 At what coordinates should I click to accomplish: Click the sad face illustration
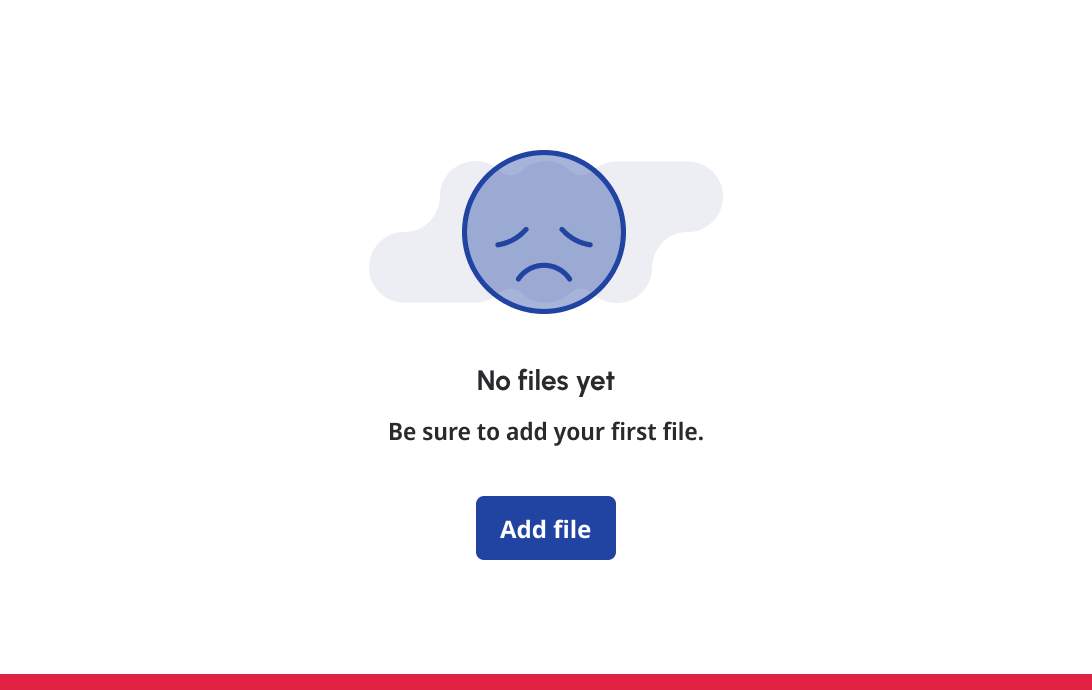(x=544, y=232)
